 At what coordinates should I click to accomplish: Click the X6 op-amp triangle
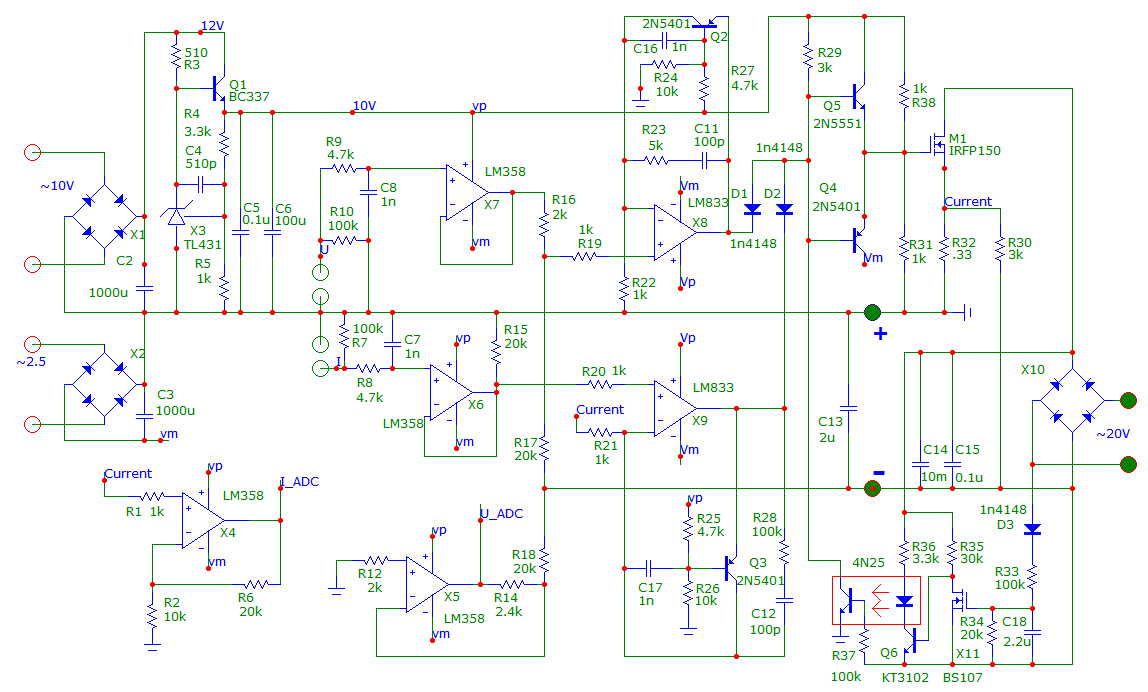pyautogui.click(x=452, y=392)
